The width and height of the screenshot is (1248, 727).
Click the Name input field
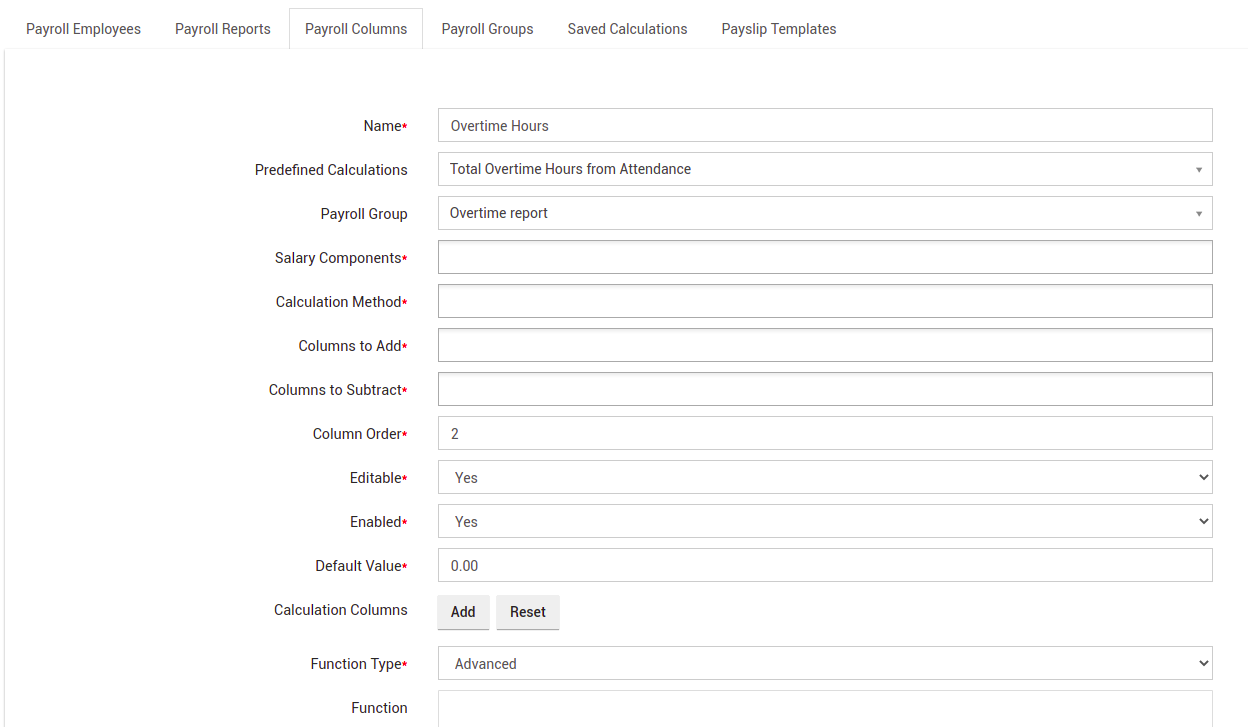[x=825, y=125]
